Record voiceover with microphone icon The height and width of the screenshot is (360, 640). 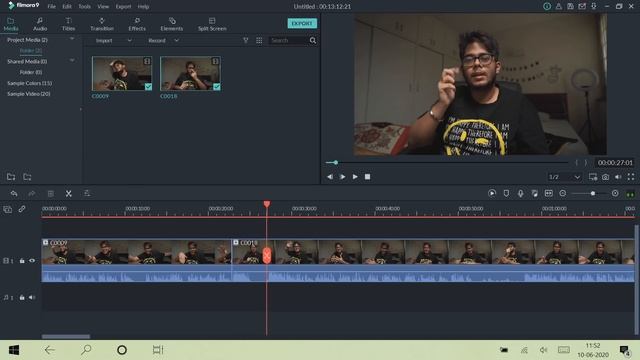click(520, 193)
